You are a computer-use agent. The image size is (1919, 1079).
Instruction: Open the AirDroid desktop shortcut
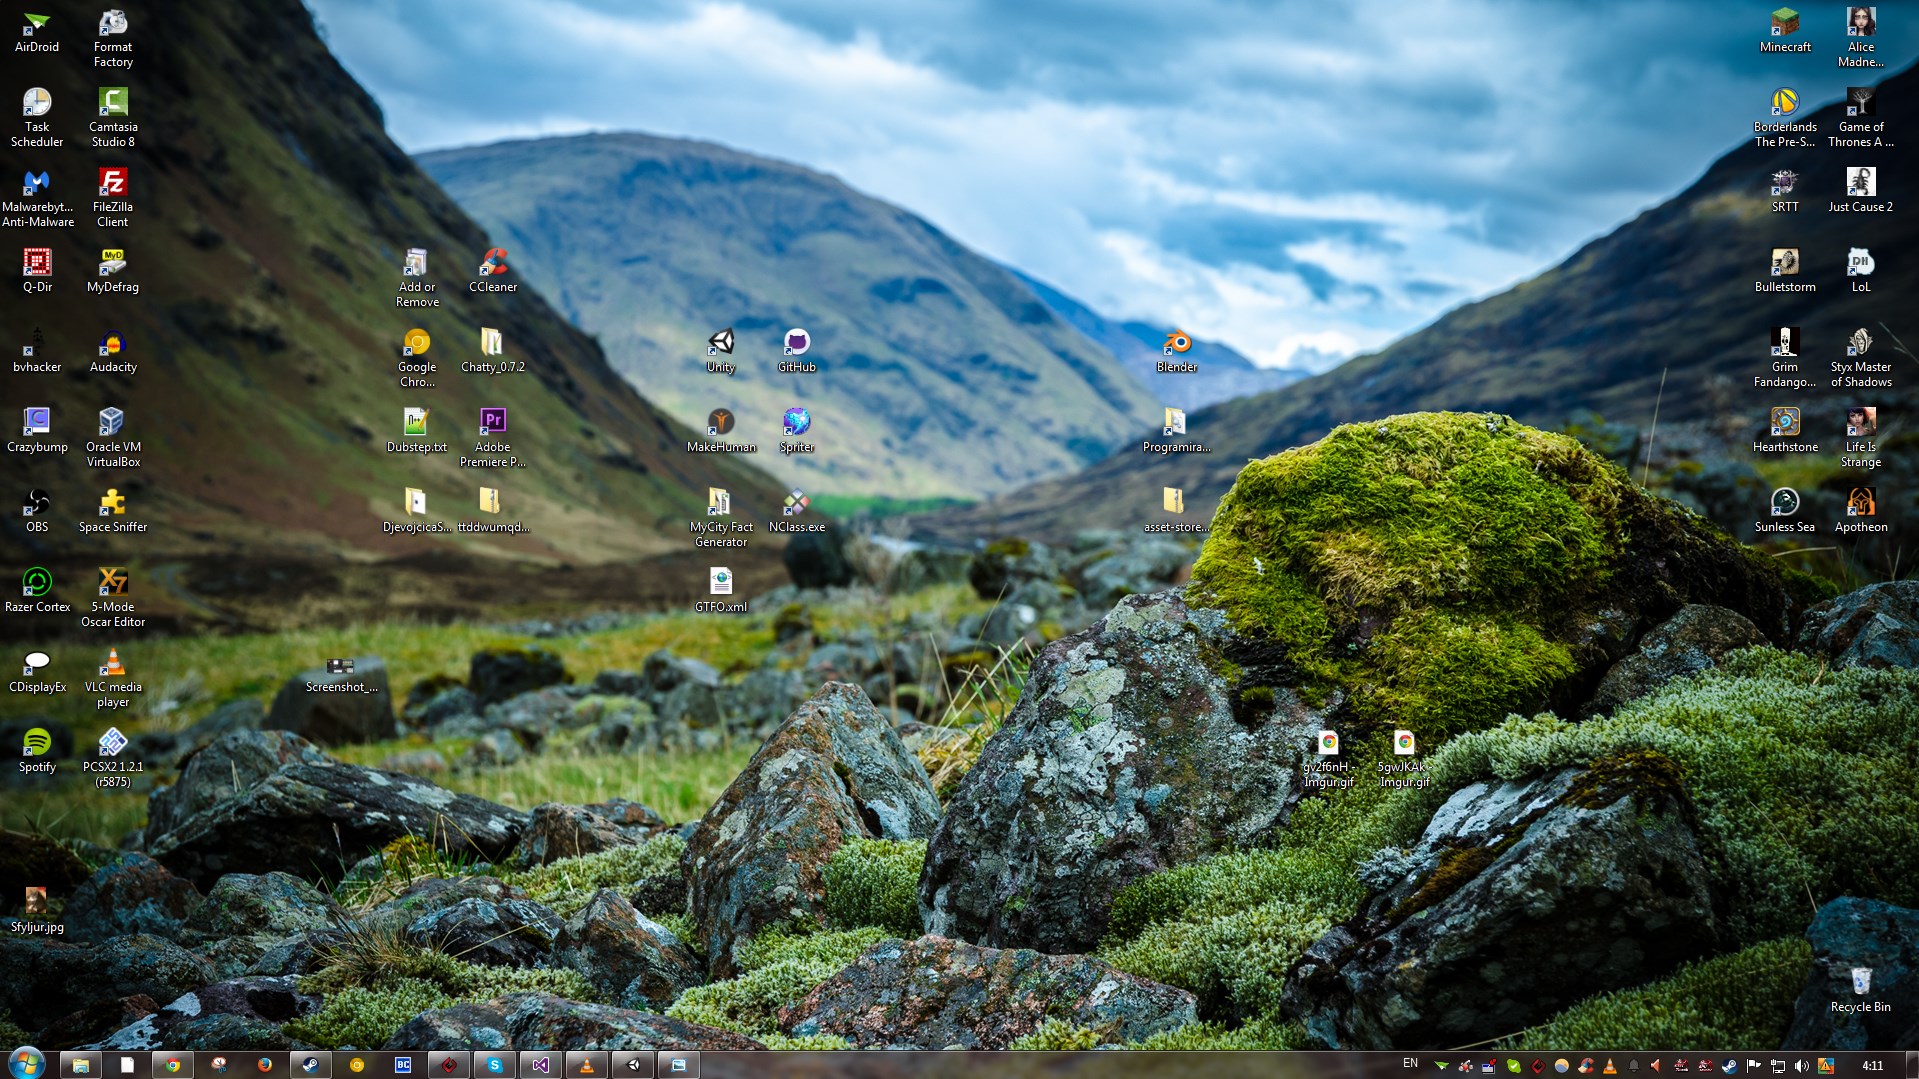[37, 31]
